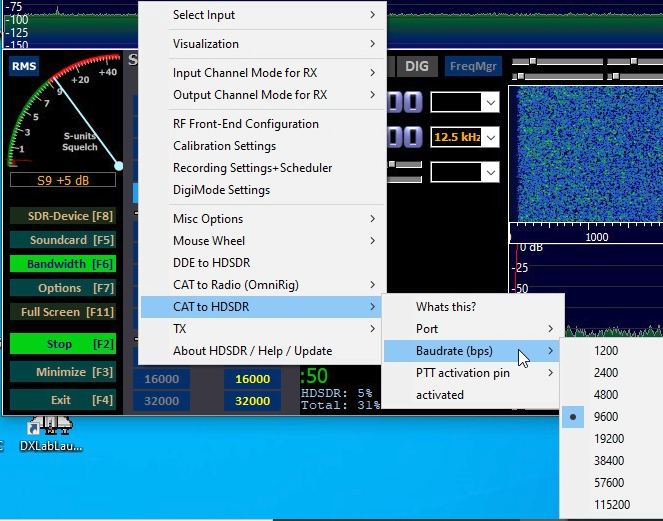Set baudrate to 19200
Screen dimensions: 663x521
click(612, 439)
